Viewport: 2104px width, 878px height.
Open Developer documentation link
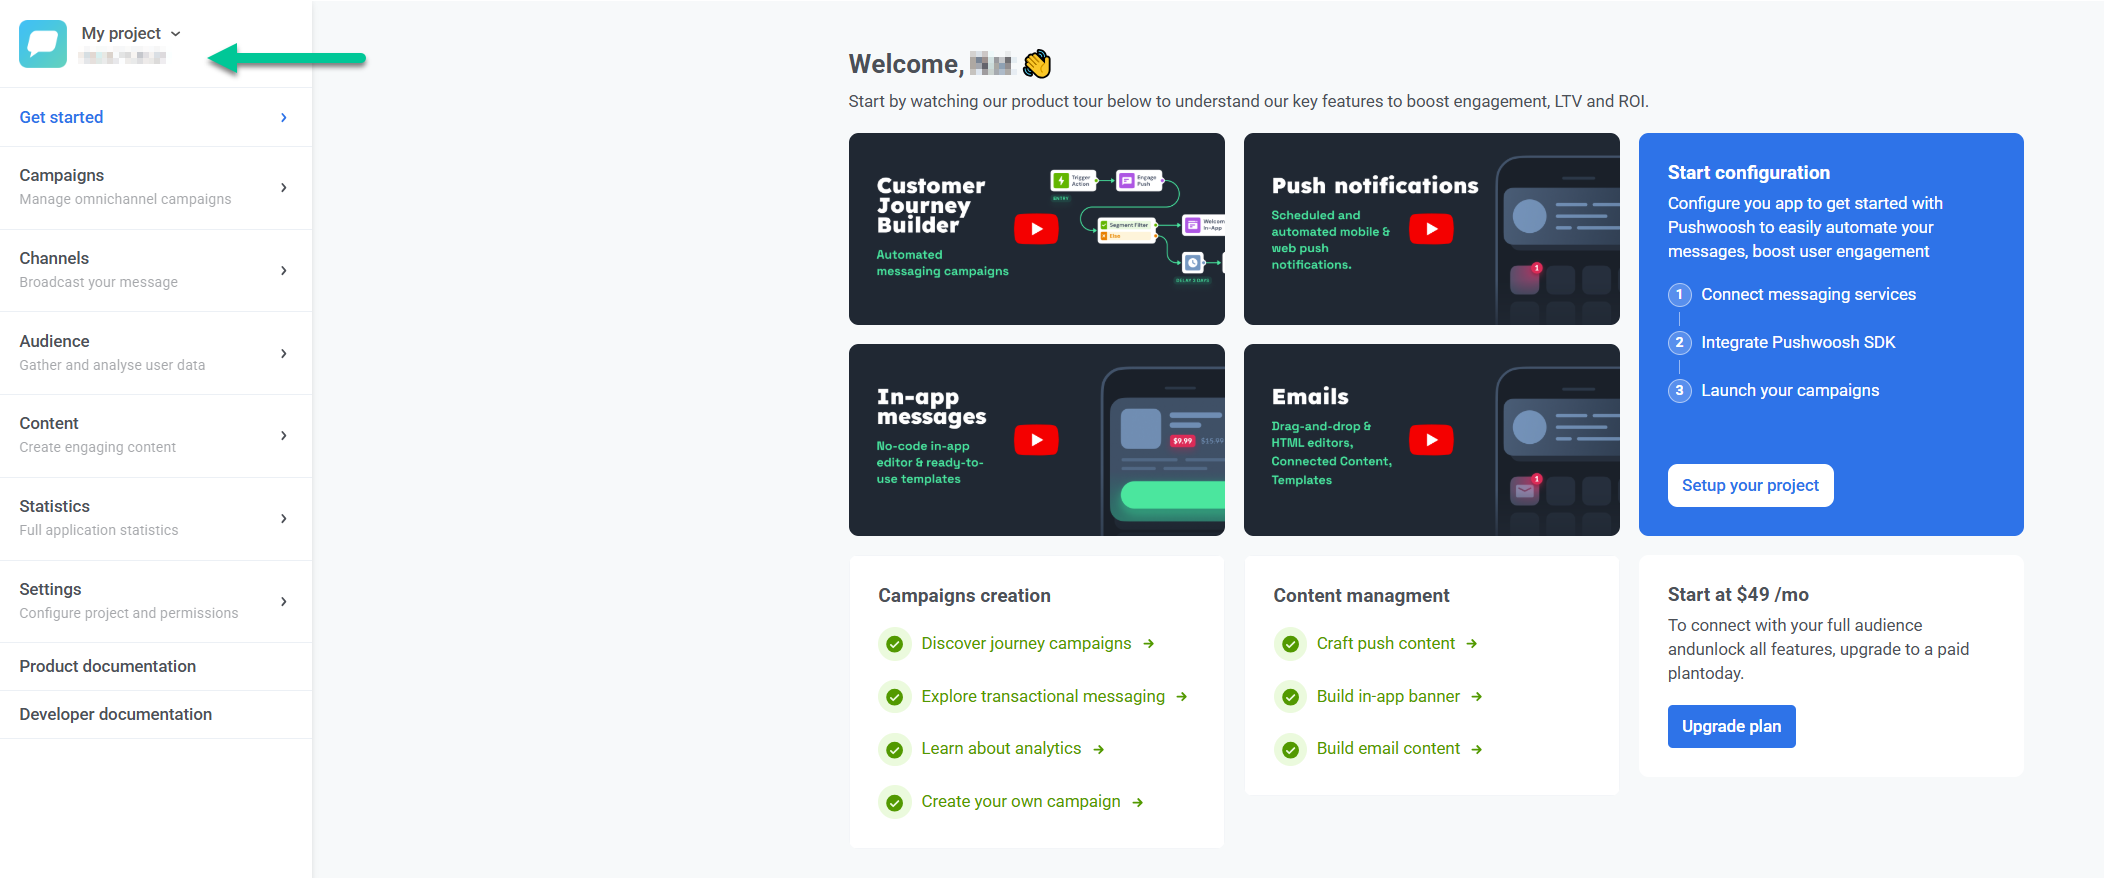(x=116, y=715)
